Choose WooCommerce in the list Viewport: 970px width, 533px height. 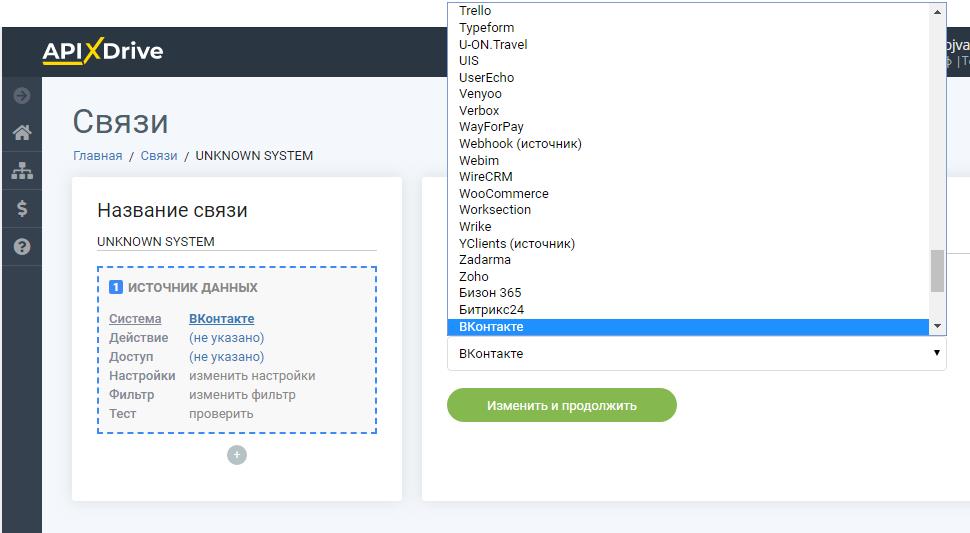coord(688,194)
